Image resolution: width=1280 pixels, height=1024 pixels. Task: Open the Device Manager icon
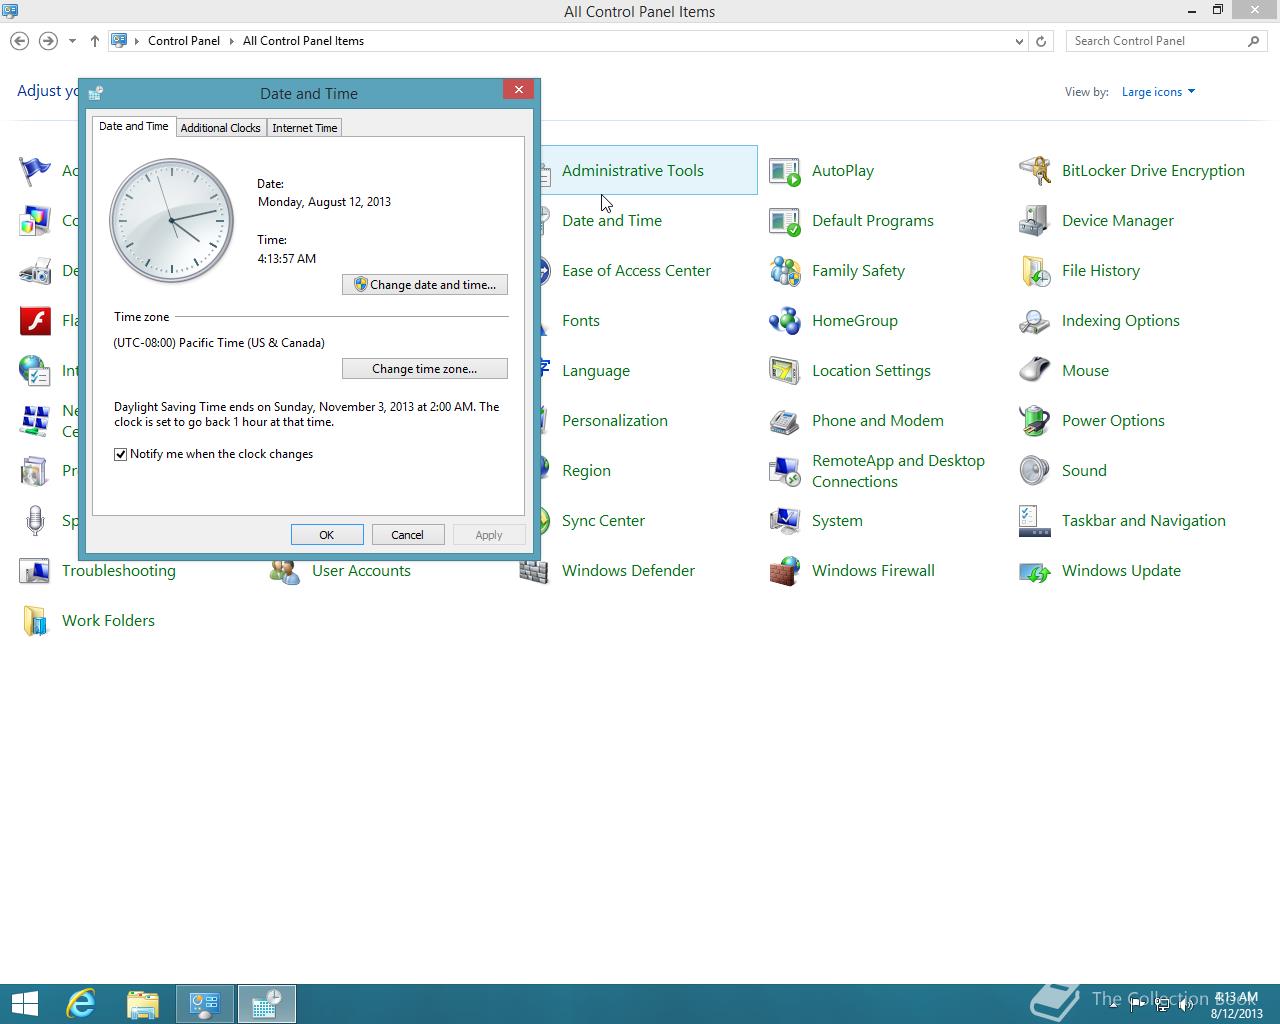1035,221
